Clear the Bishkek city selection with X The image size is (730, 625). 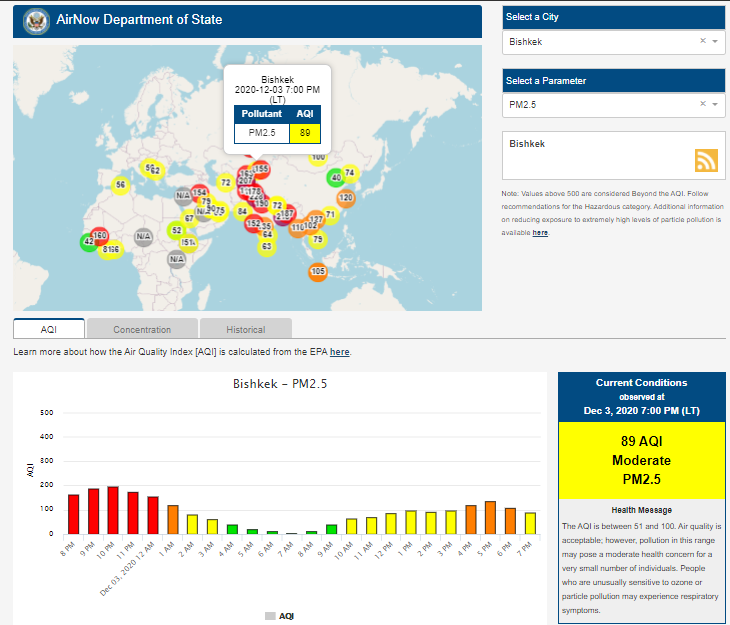pos(702,42)
